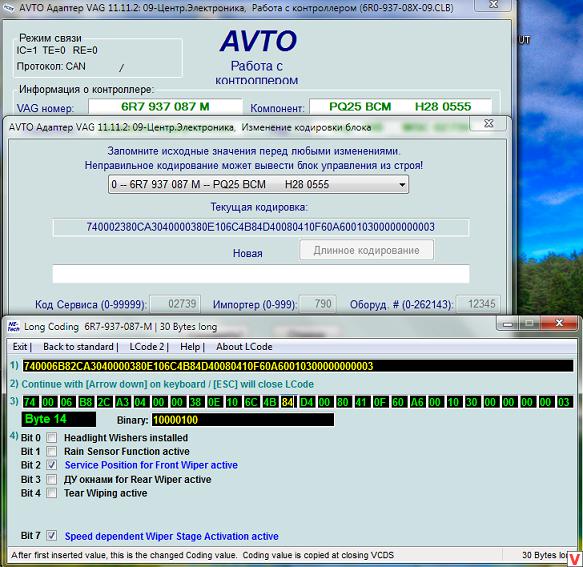This screenshot has width=583, height=567.
Task: Choose Back to standard menu item
Action: tap(78, 347)
